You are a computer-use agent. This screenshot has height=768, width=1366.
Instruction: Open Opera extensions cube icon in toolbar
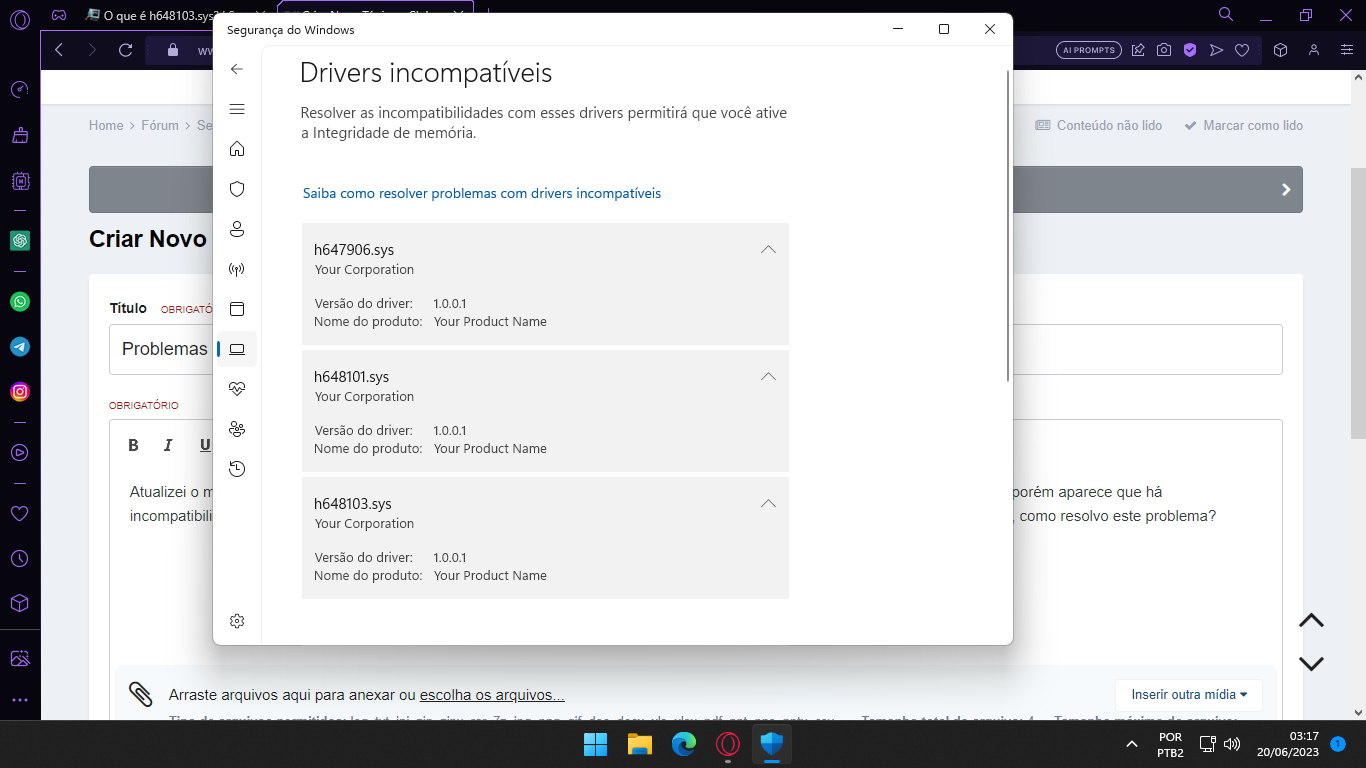[1280, 50]
